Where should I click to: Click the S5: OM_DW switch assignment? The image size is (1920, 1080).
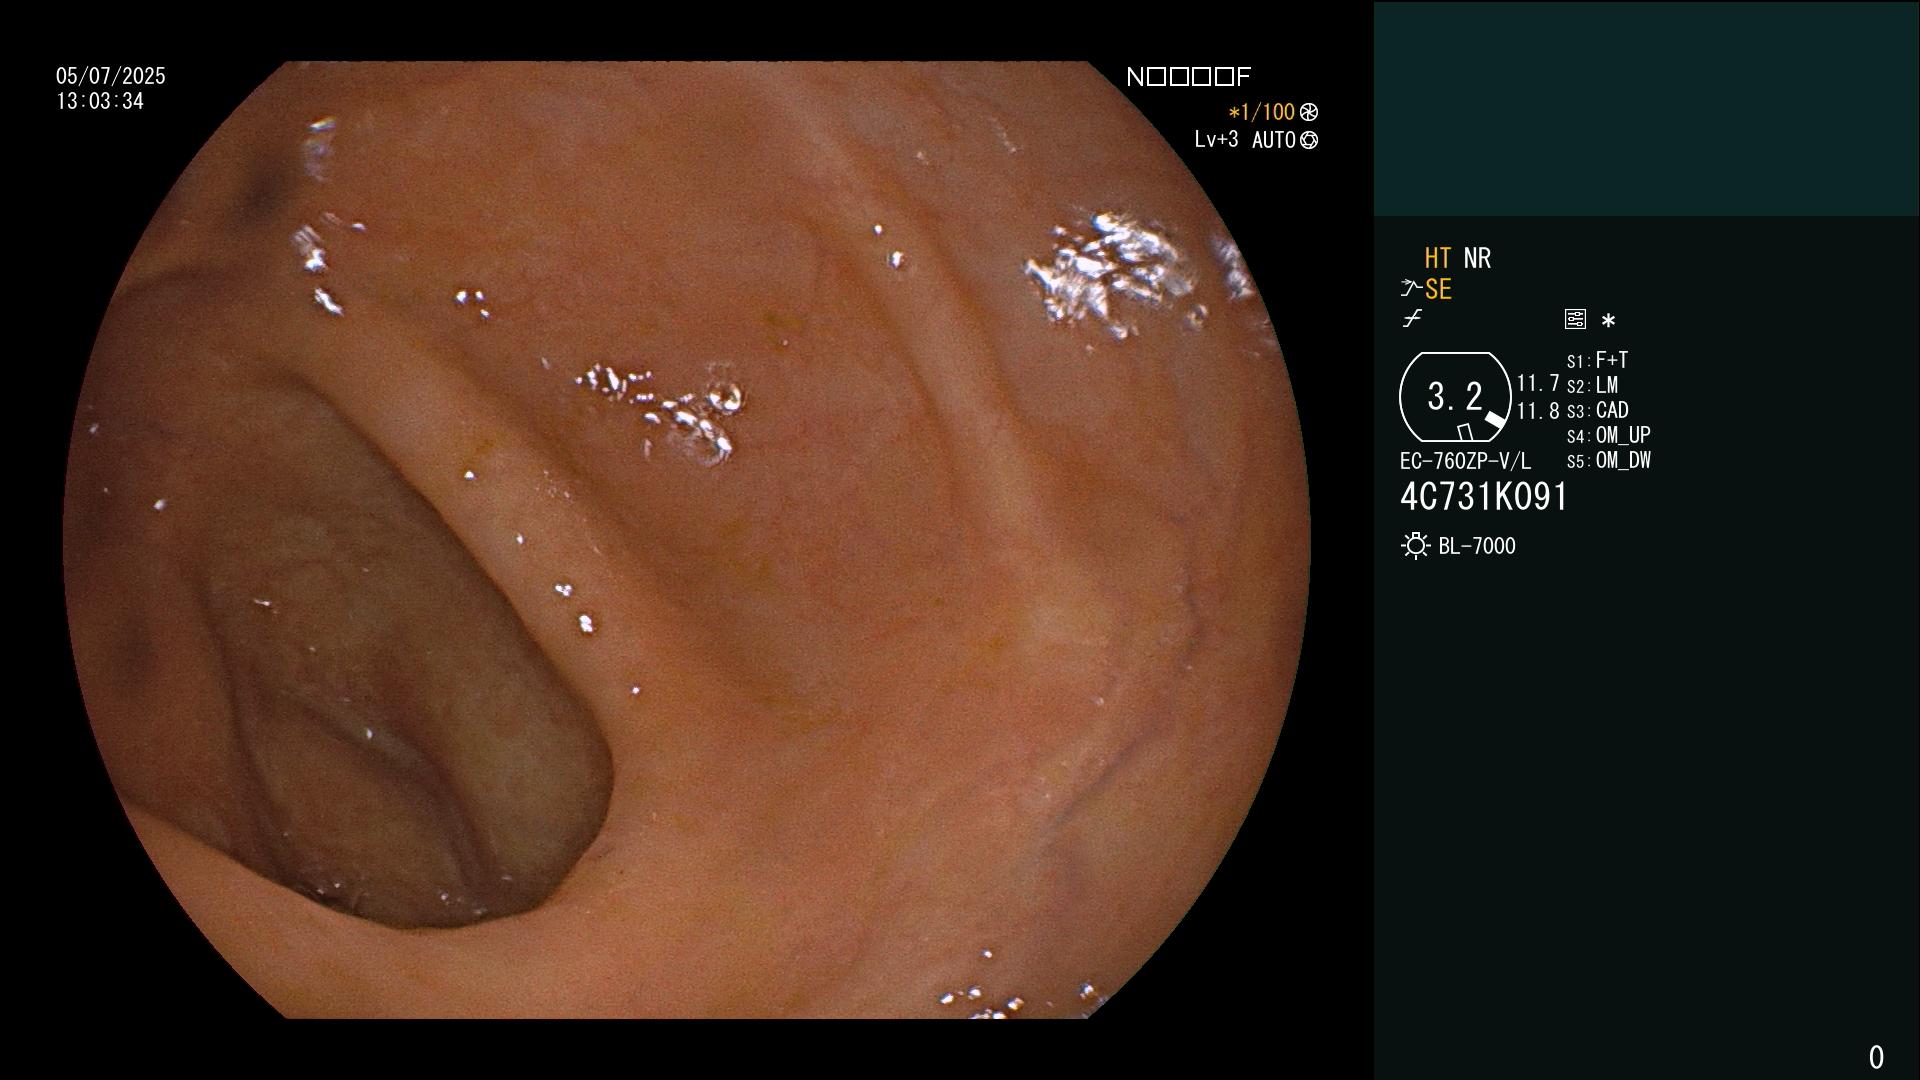[1608, 460]
